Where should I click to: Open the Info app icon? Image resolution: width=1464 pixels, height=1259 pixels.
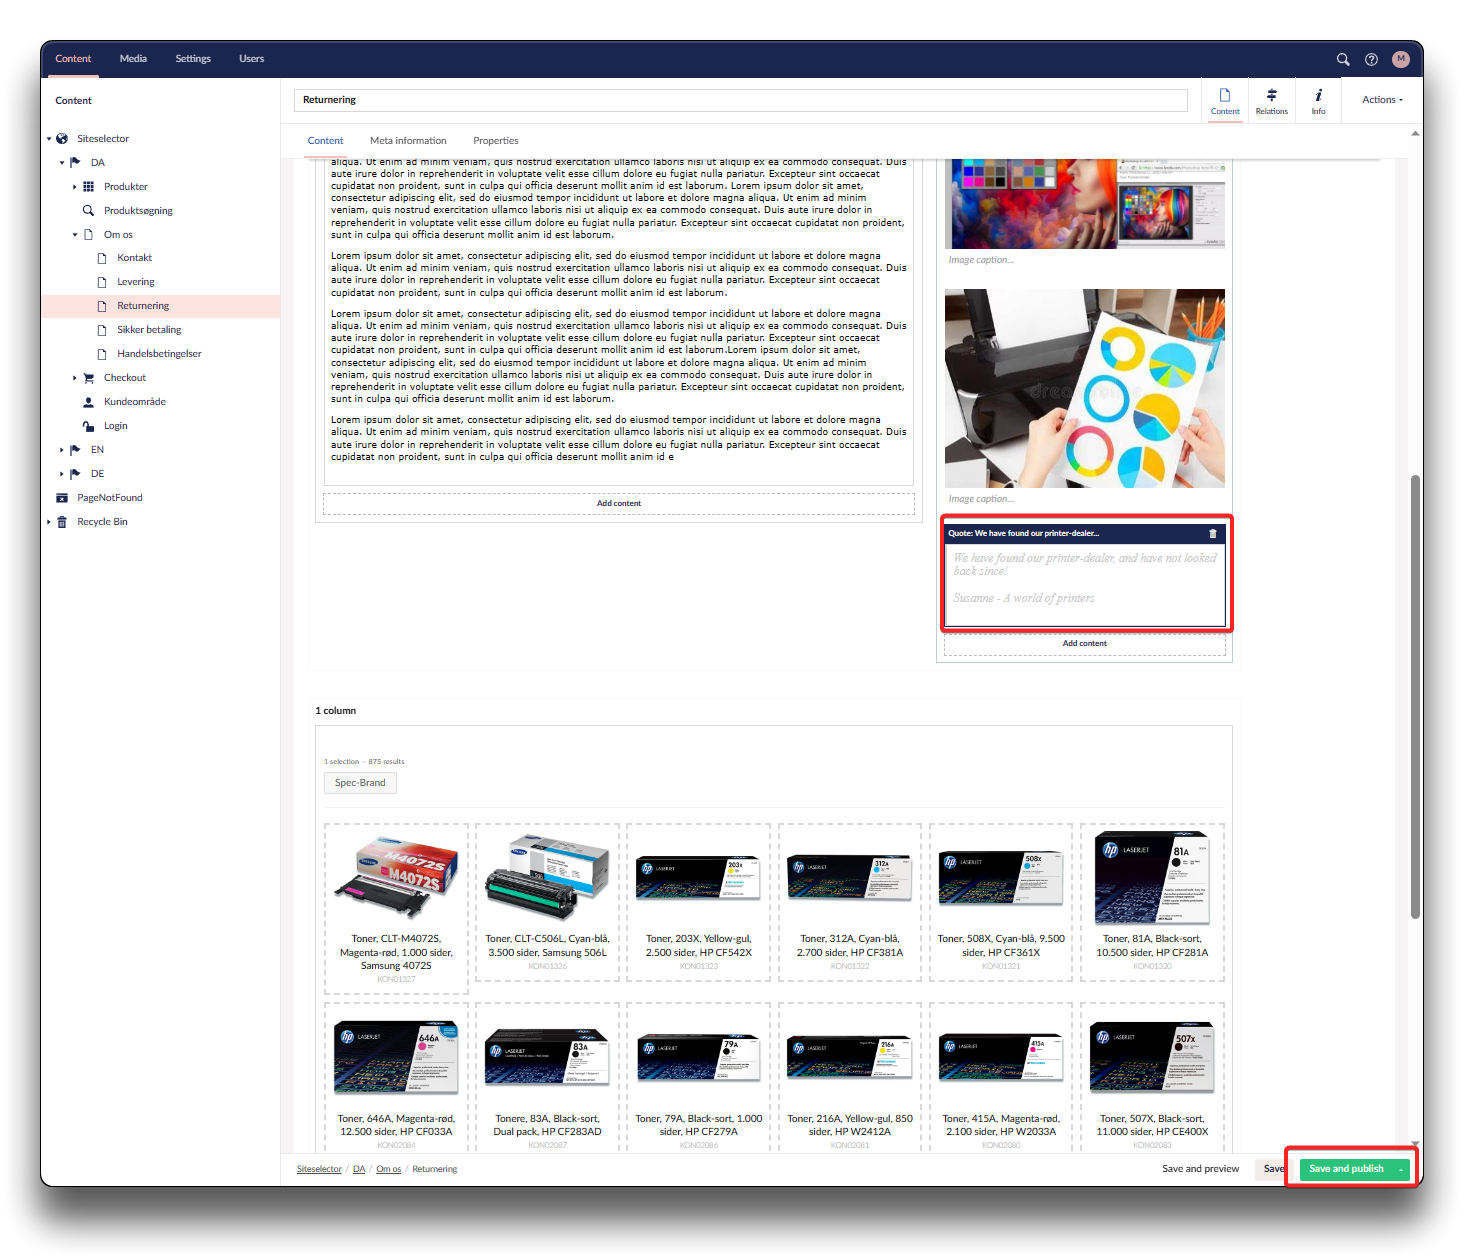(x=1318, y=100)
